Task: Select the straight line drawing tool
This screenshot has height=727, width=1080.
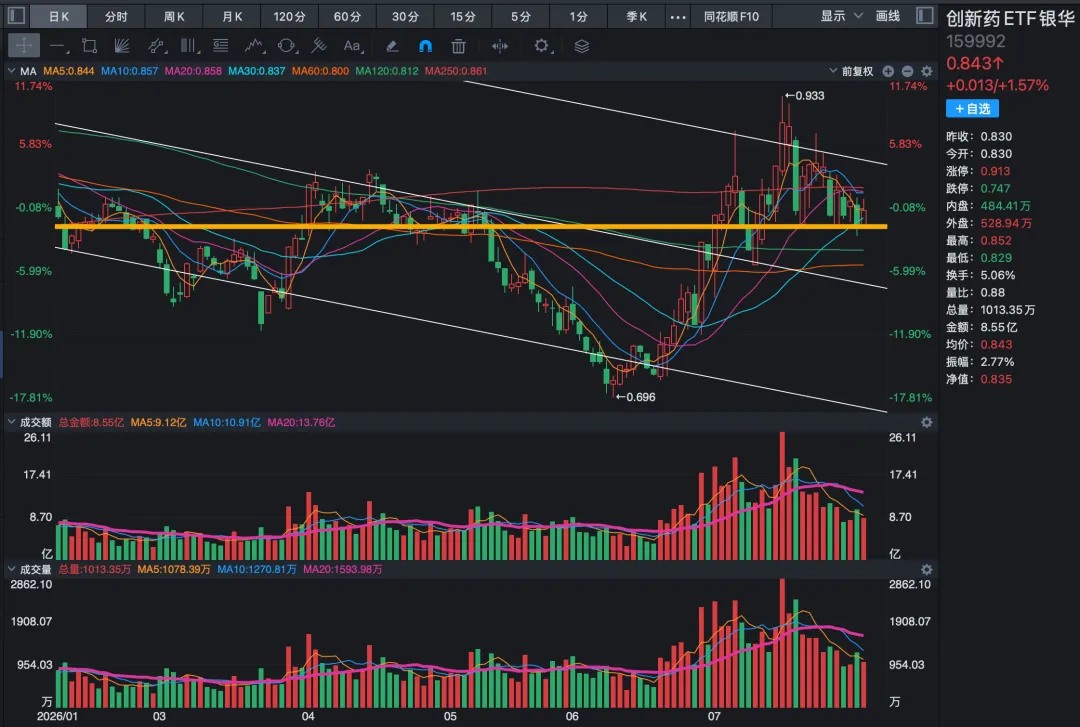Action: tap(58, 46)
